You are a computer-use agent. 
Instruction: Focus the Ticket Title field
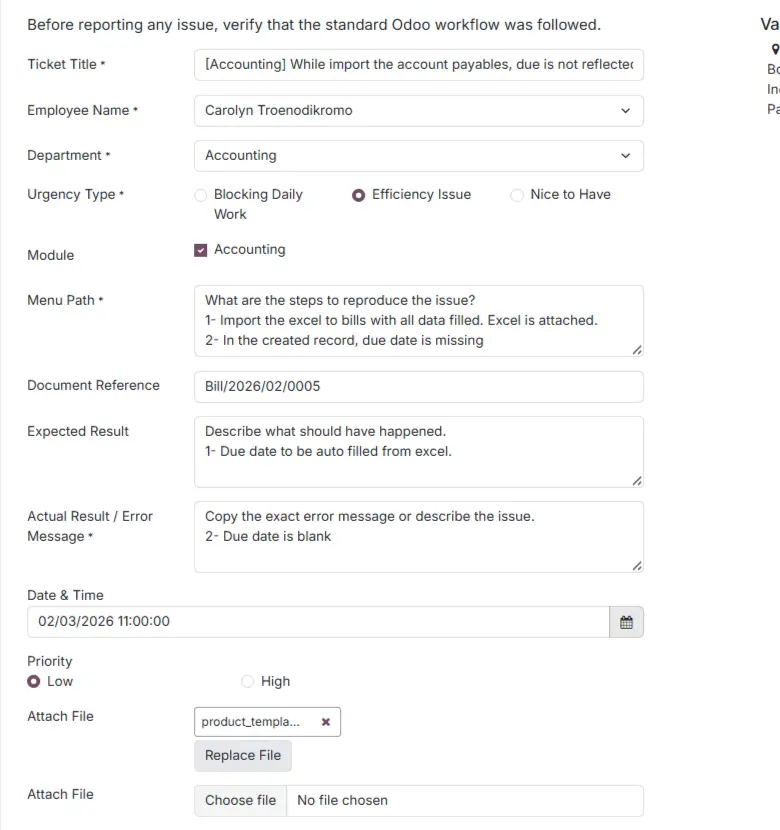coord(418,65)
